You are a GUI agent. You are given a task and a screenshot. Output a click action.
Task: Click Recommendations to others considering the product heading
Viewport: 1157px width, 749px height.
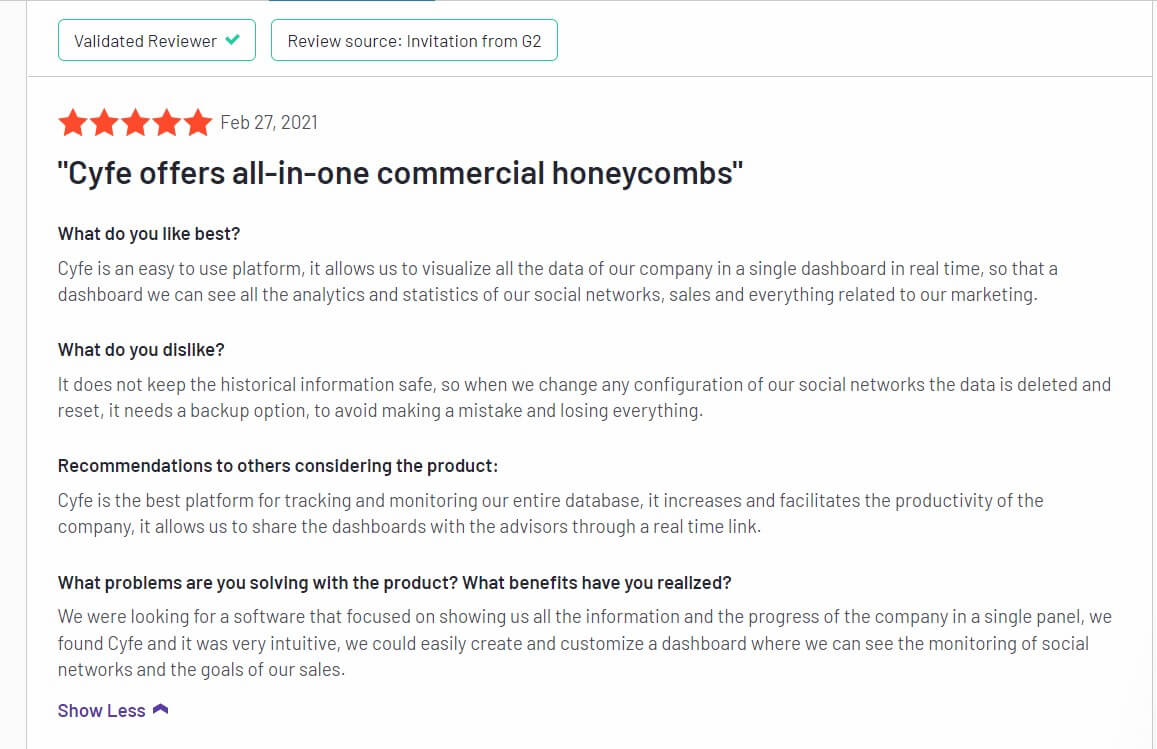tap(277, 466)
